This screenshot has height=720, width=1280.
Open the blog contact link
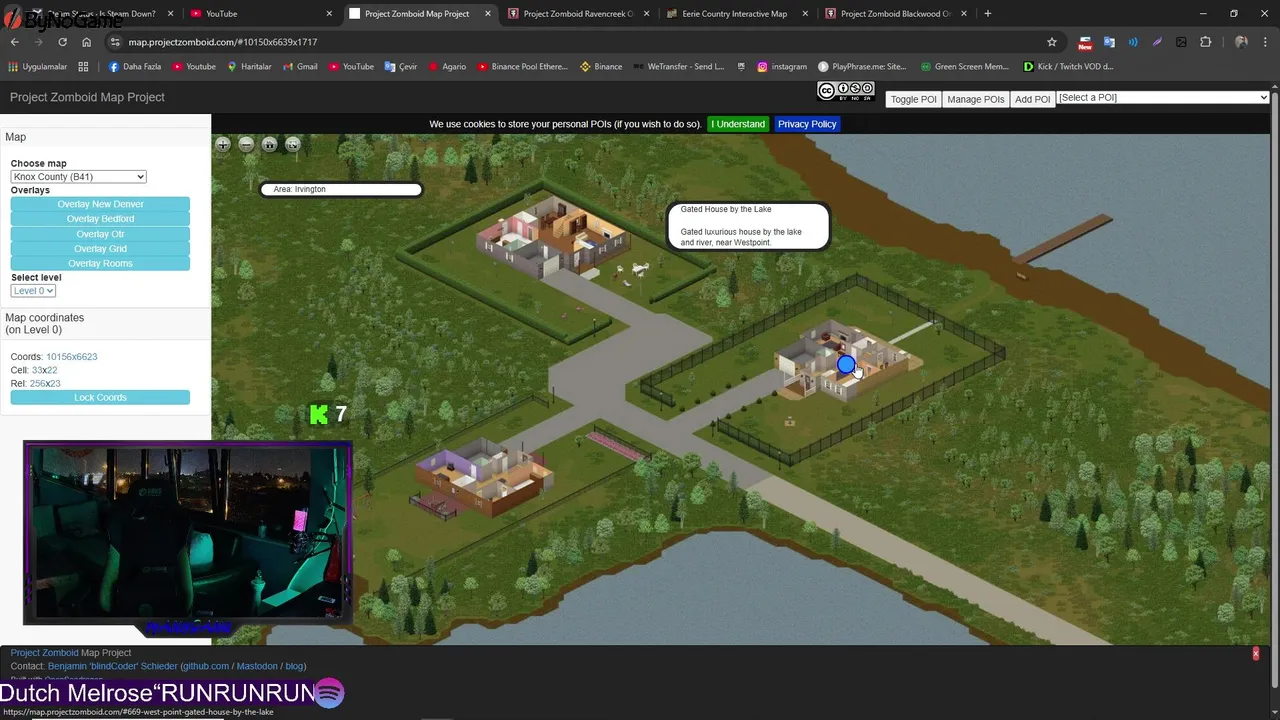pyautogui.click(x=293, y=666)
